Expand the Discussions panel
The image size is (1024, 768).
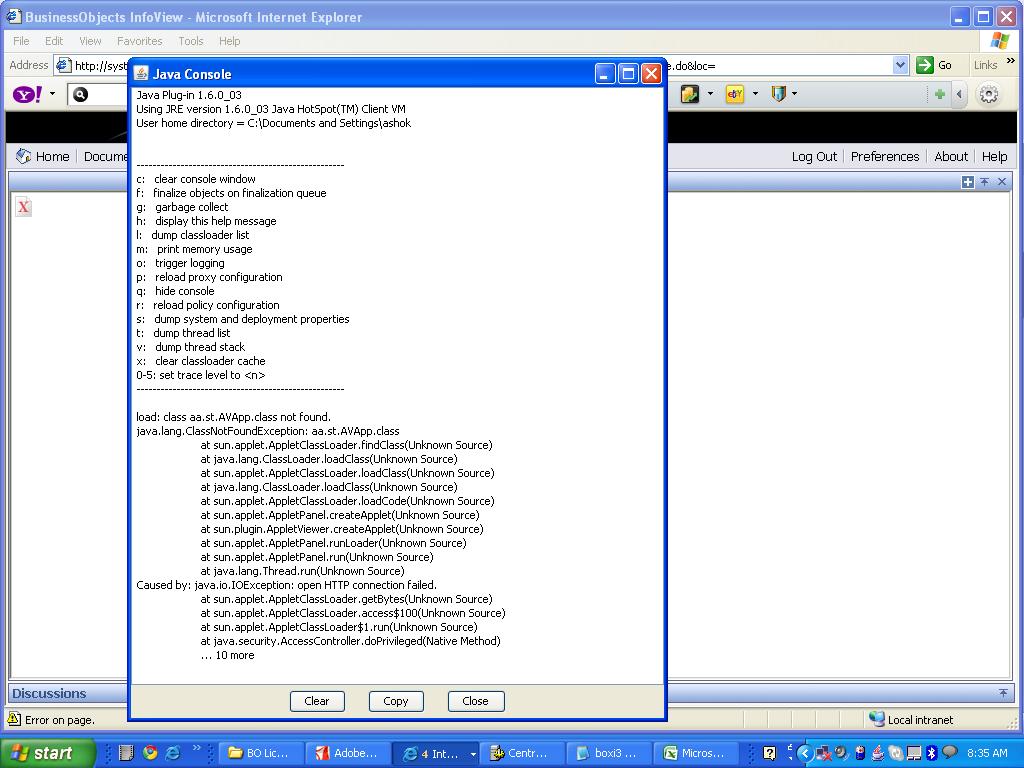click(x=1003, y=693)
